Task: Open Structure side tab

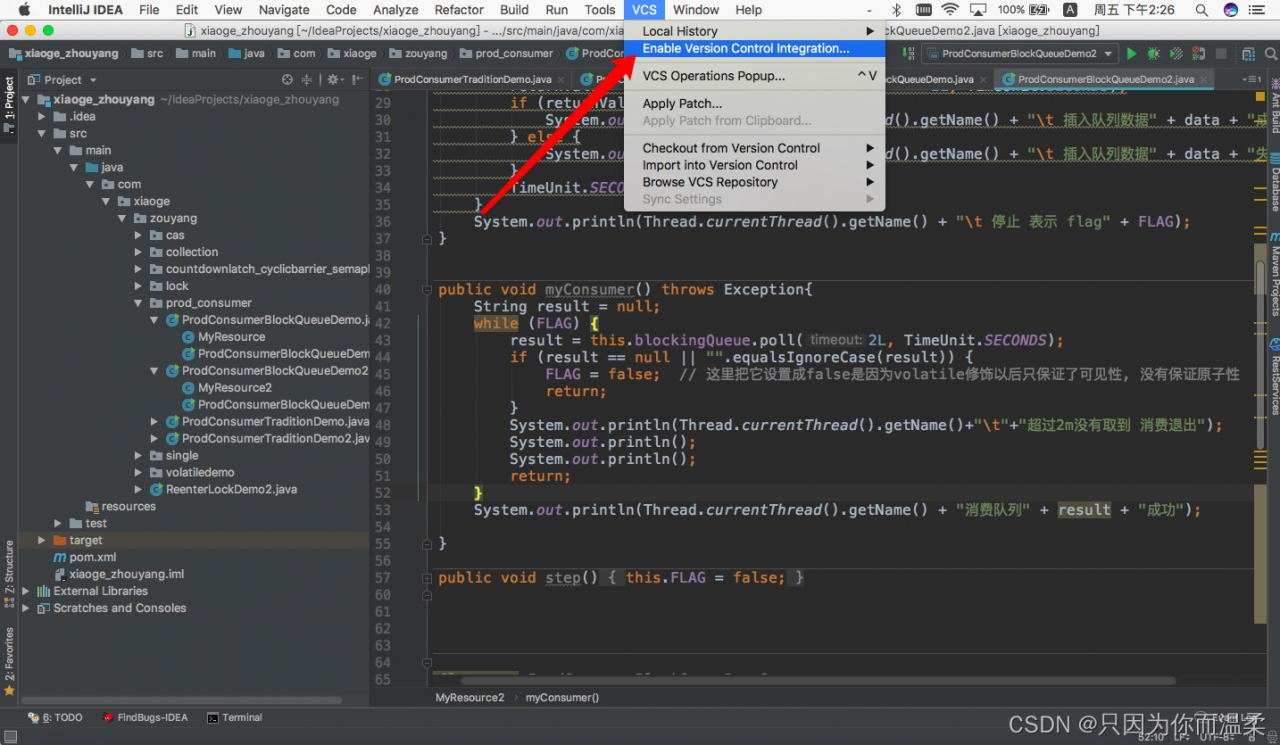Action: tap(9, 574)
